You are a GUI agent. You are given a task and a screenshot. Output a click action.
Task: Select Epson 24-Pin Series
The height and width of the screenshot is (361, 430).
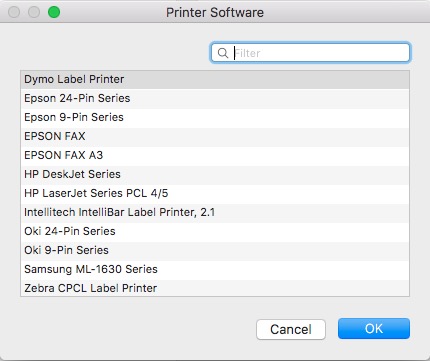pos(215,98)
